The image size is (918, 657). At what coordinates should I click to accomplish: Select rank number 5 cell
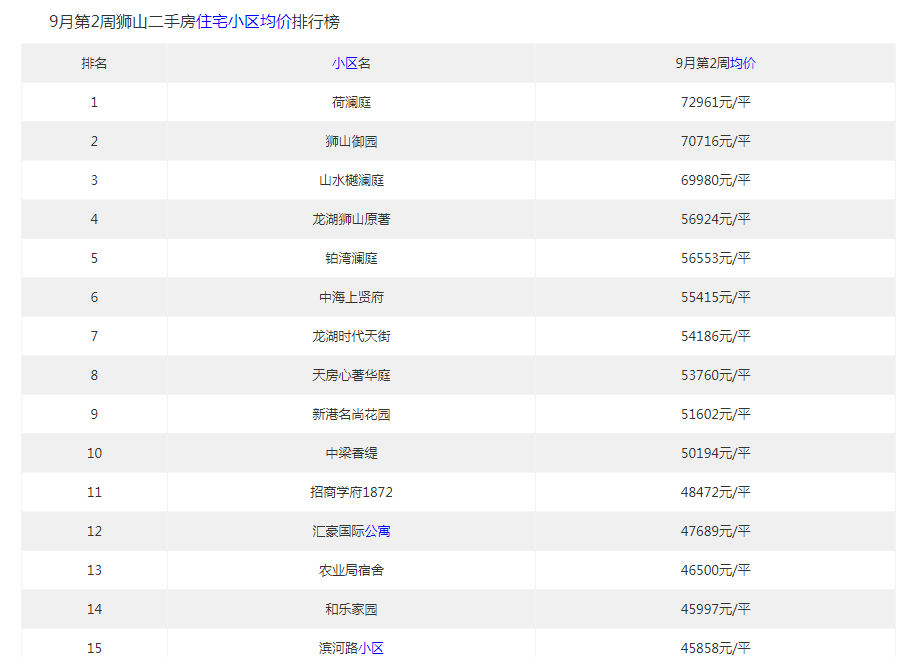point(94,258)
